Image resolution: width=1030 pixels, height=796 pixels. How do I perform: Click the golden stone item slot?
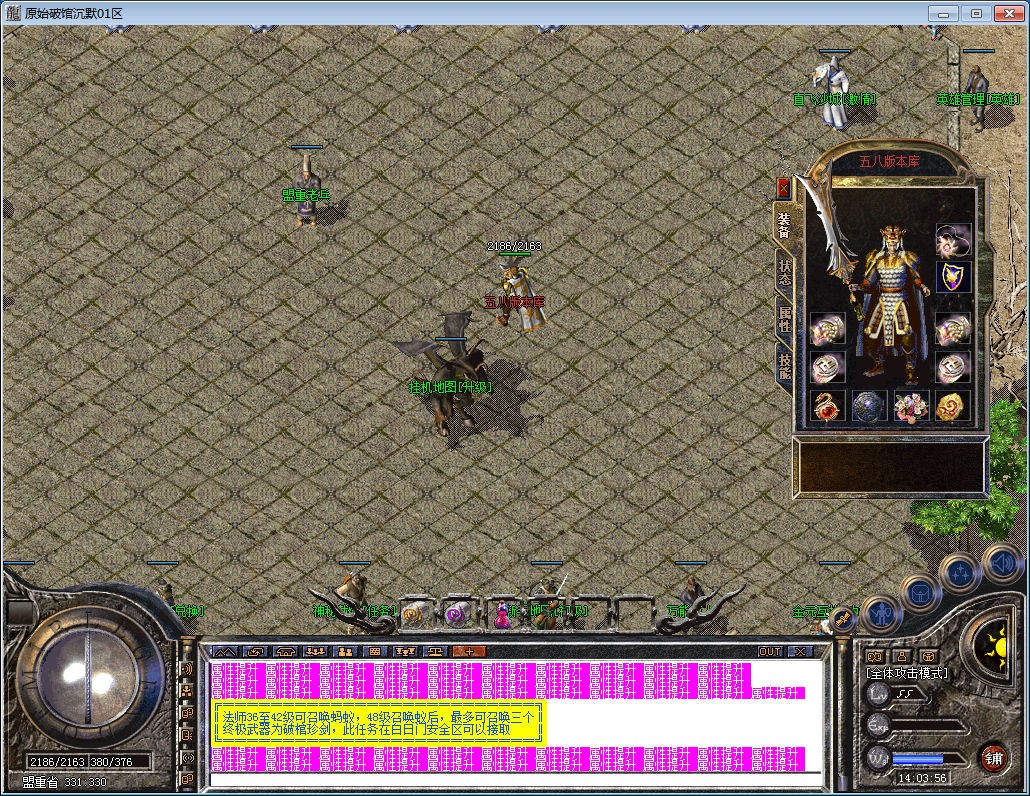click(x=953, y=407)
